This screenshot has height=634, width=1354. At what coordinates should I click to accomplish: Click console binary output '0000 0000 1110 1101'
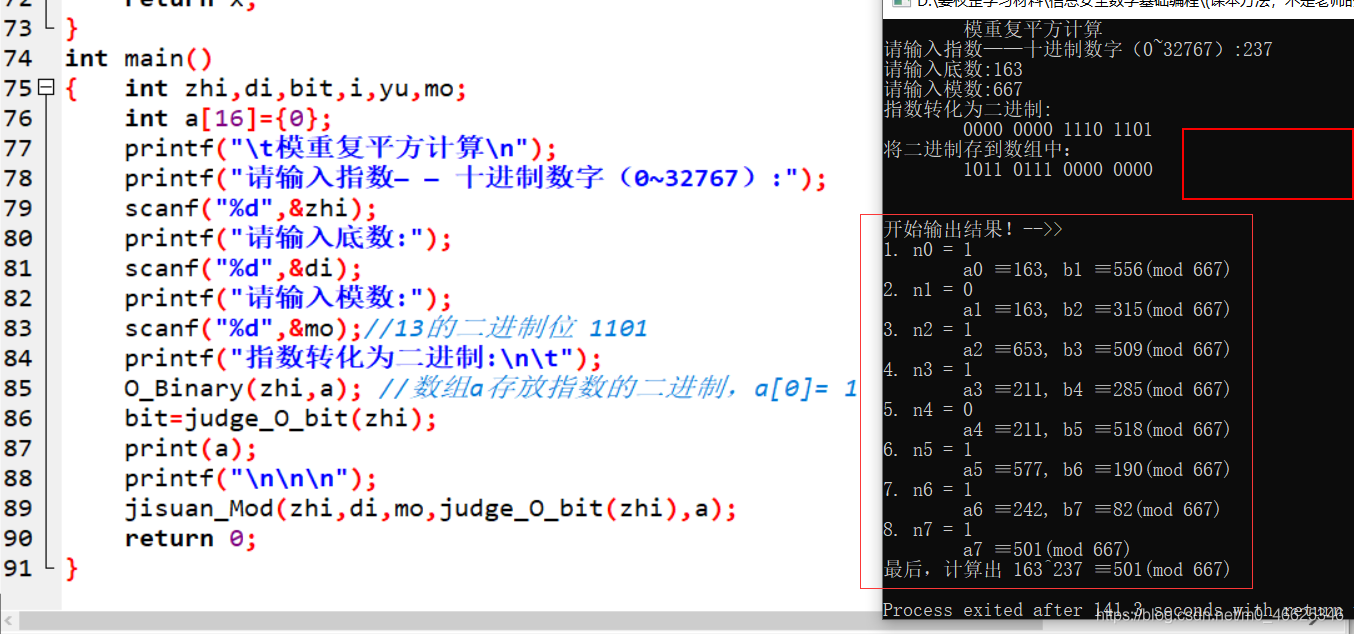(x=1058, y=129)
